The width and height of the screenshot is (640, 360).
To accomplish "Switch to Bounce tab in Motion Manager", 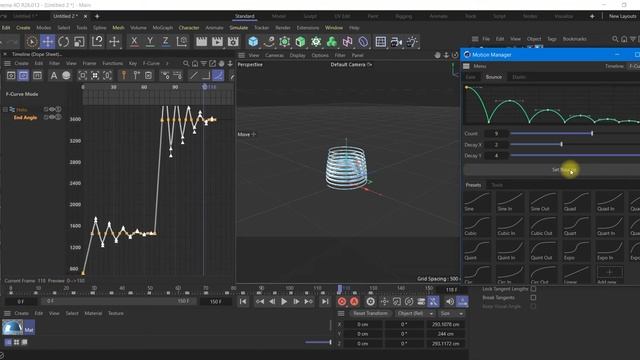I will [493, 77].
